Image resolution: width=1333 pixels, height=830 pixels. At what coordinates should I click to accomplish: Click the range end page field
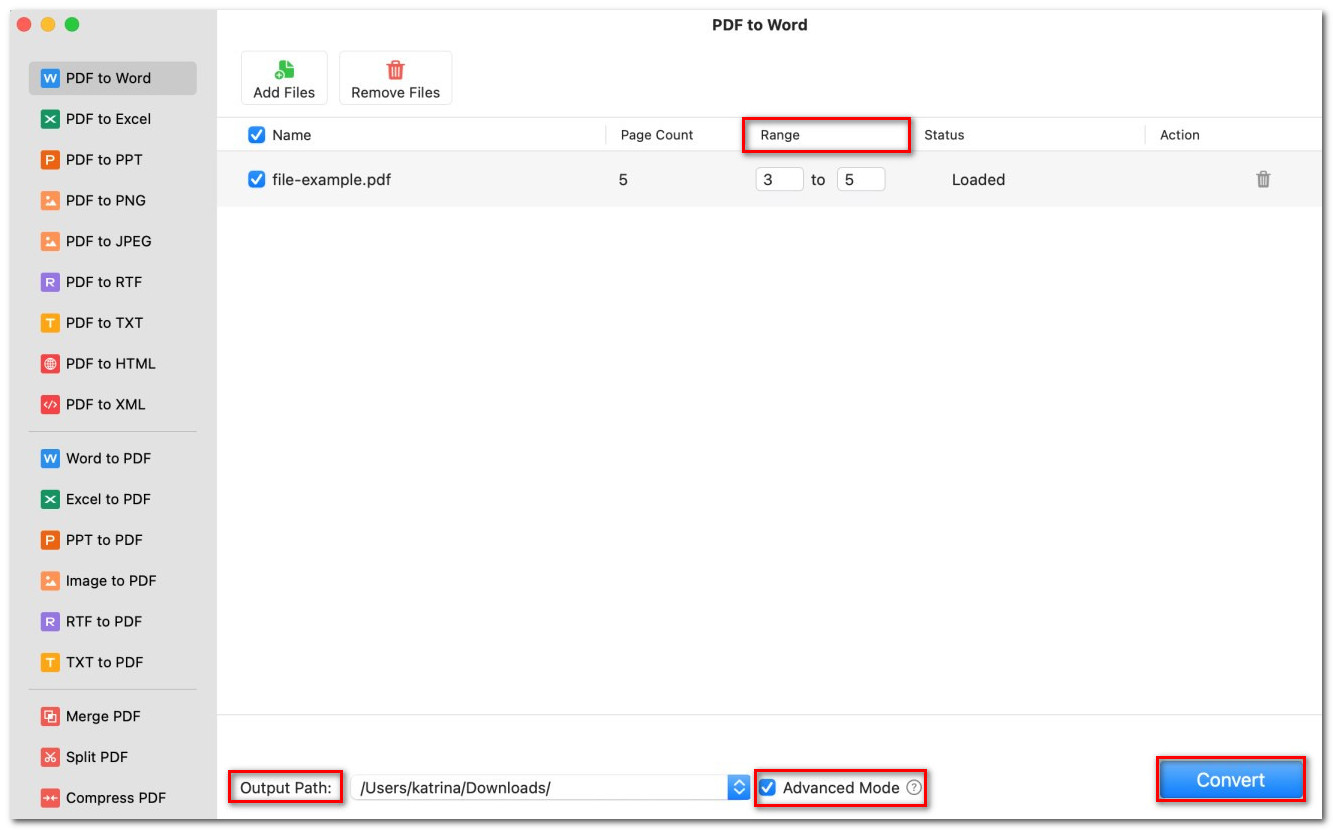(x=860, y=180)
